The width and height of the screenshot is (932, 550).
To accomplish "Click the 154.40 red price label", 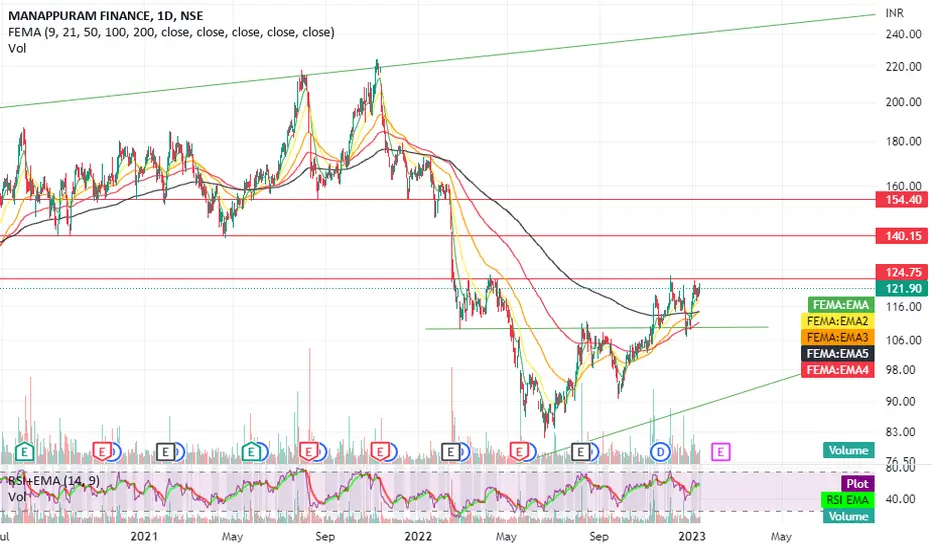I will pos(902,200).
